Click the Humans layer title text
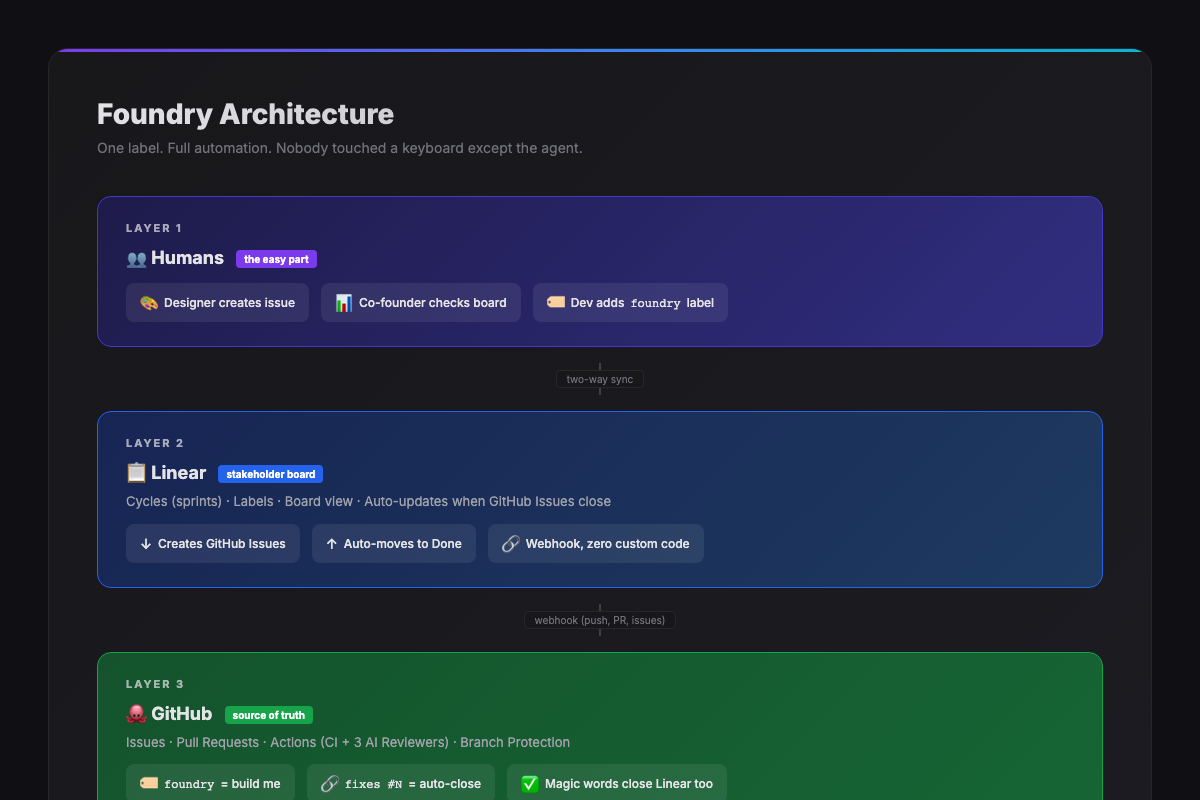The width and height of the screenshot is (1200, 800). pyautogui.click(x=187, y=258)
